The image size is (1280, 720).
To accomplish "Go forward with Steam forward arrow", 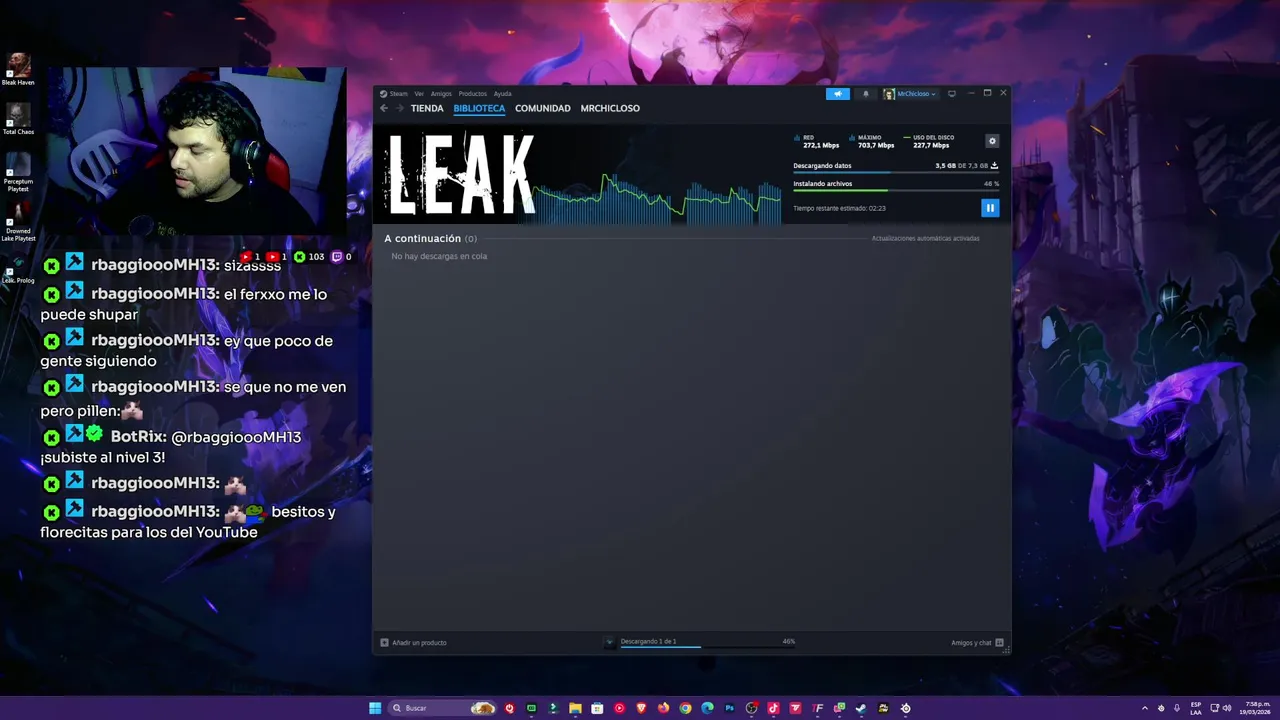I will tap(399, 108).
